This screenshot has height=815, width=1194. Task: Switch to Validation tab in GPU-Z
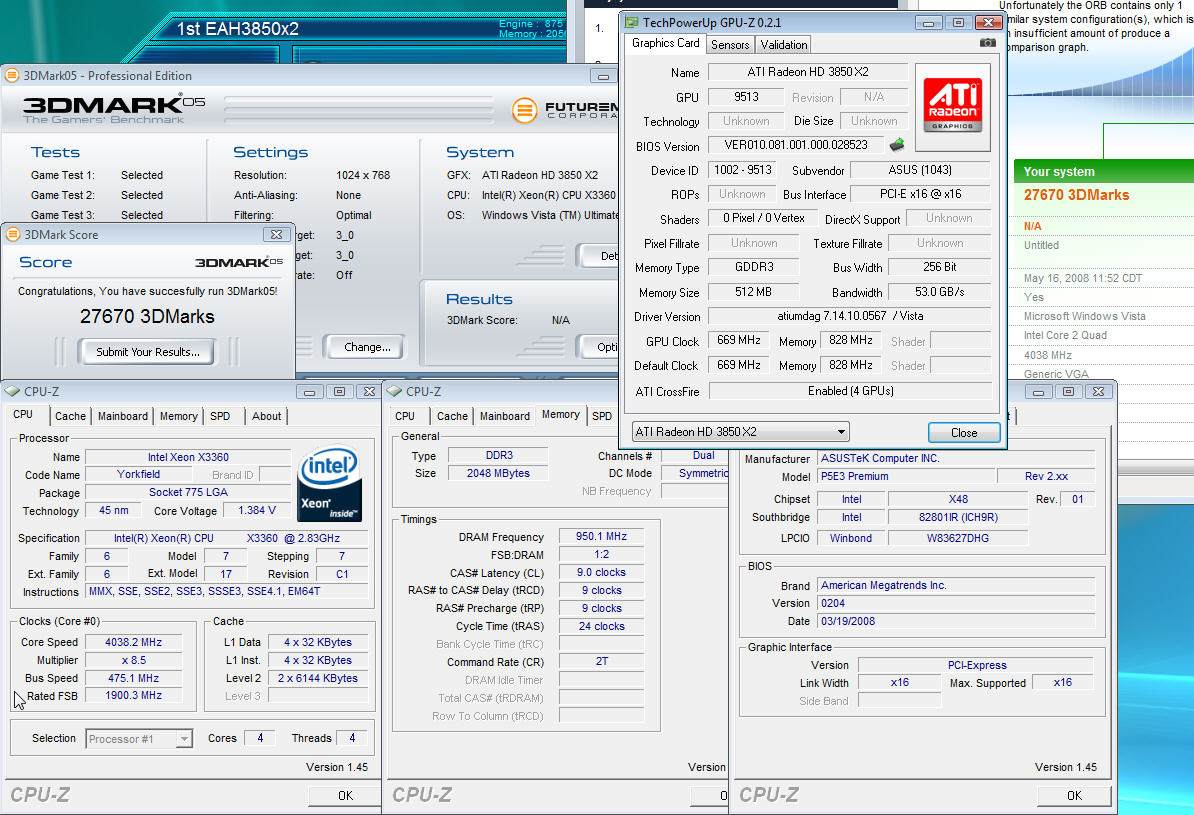point(784,45)
